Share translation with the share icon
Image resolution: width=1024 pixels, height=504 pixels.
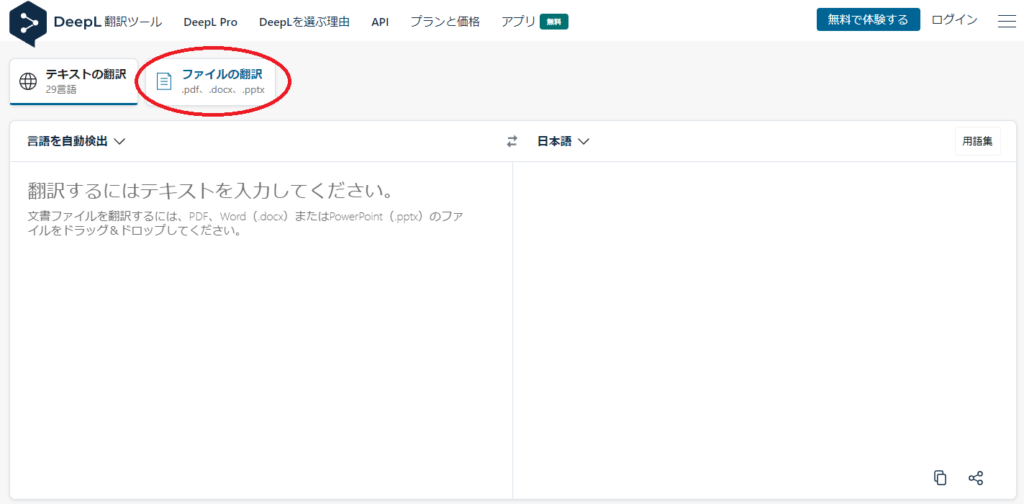pos(976,477)
